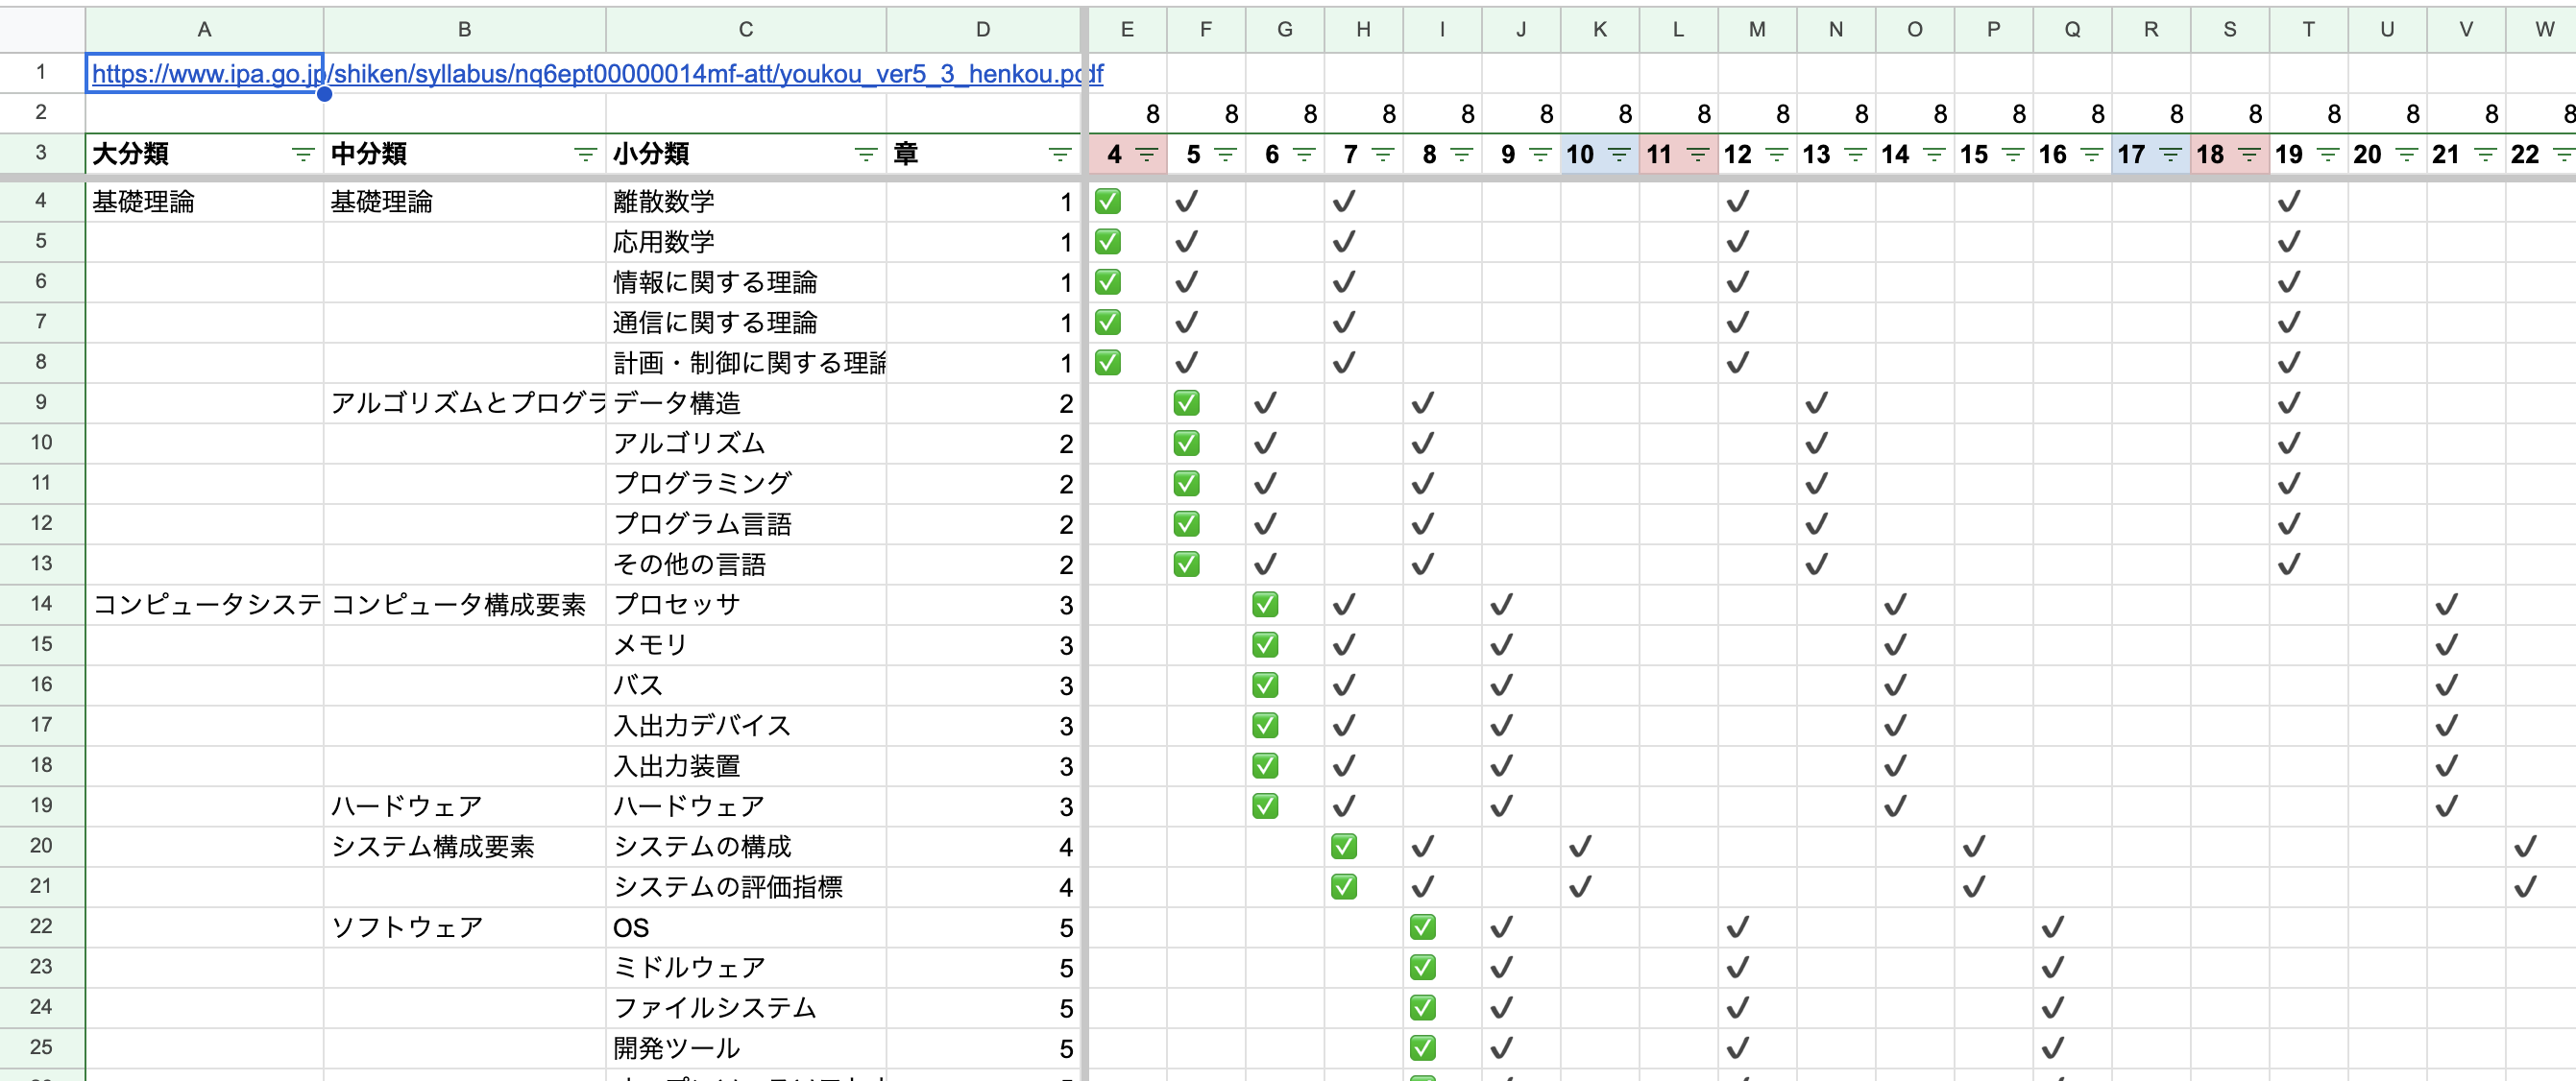
Task: Select row 20 by clicking its row number
Action: pos(41,846)
